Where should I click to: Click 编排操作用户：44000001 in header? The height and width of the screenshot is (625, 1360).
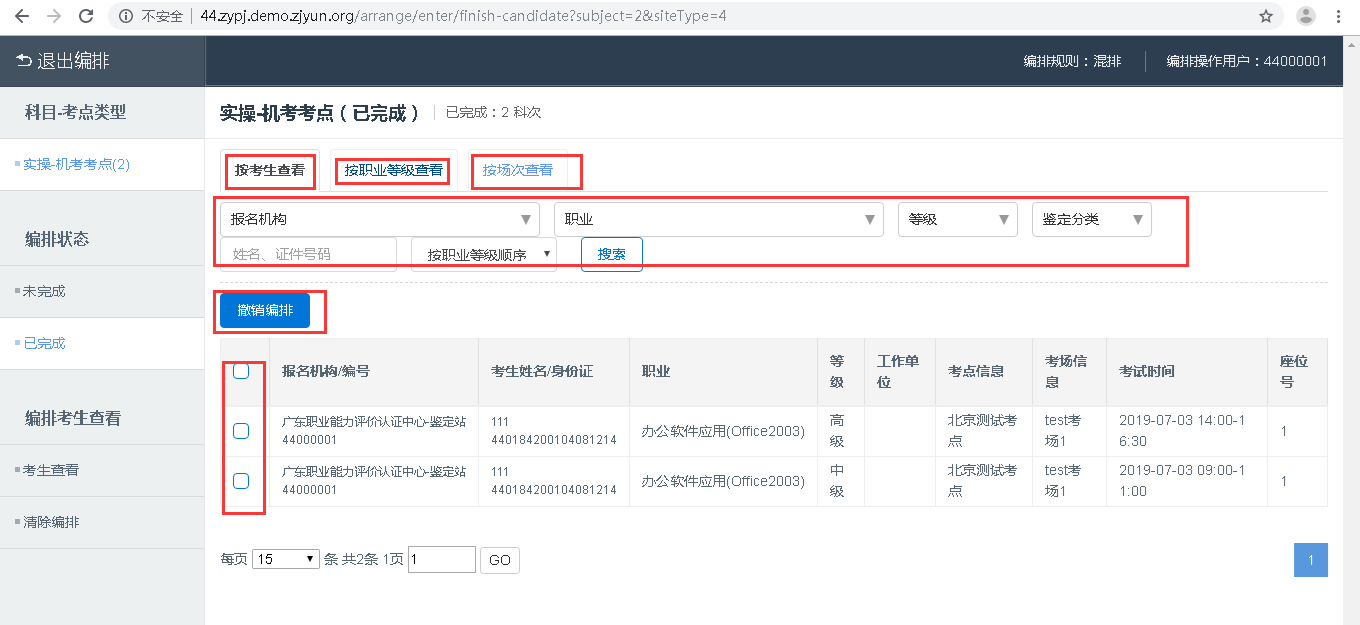1247,61
